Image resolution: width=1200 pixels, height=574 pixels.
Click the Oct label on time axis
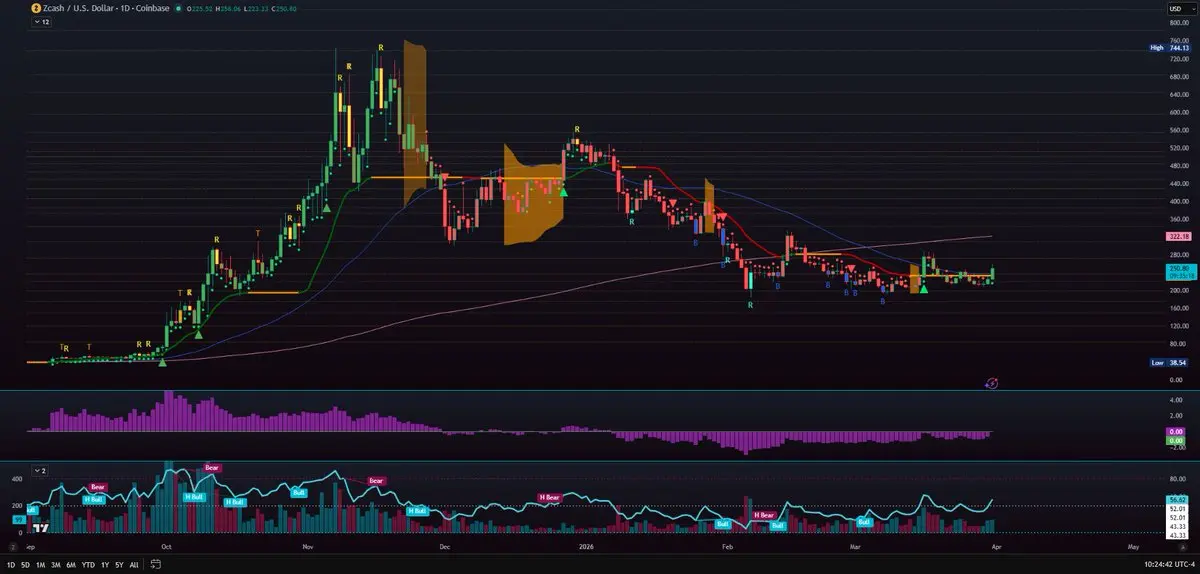tap(167, 548)
